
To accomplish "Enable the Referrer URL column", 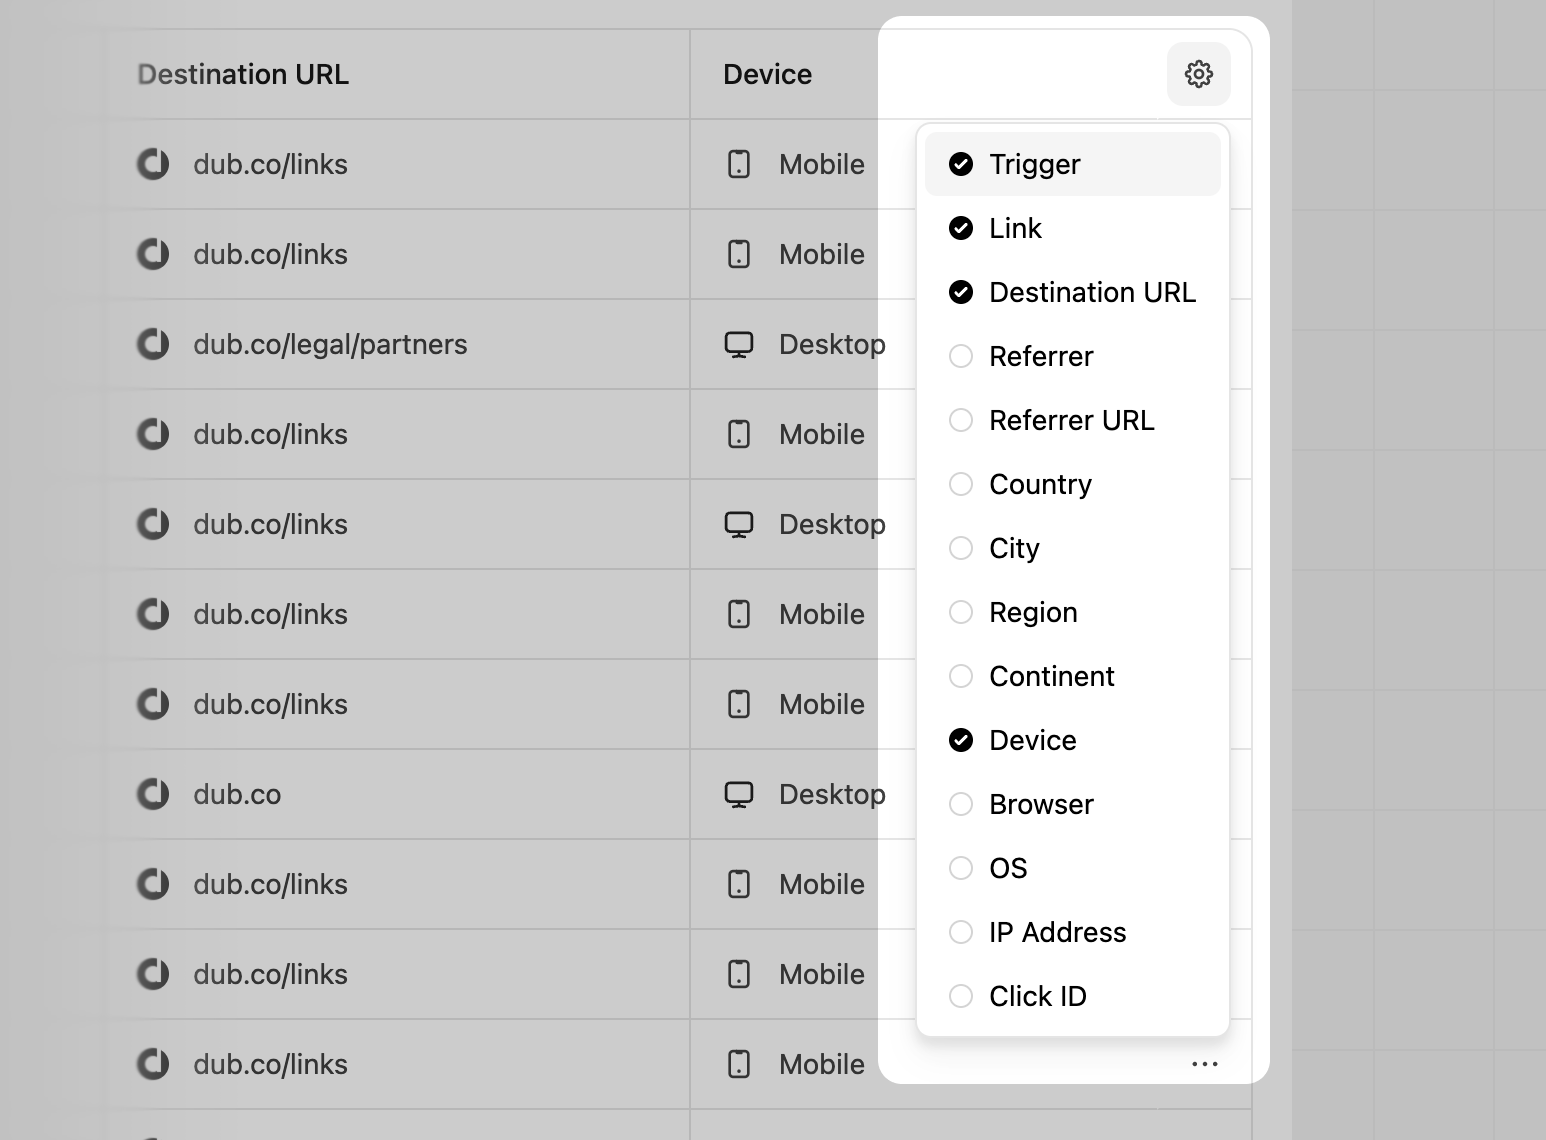I will [x=1072, y=420].
